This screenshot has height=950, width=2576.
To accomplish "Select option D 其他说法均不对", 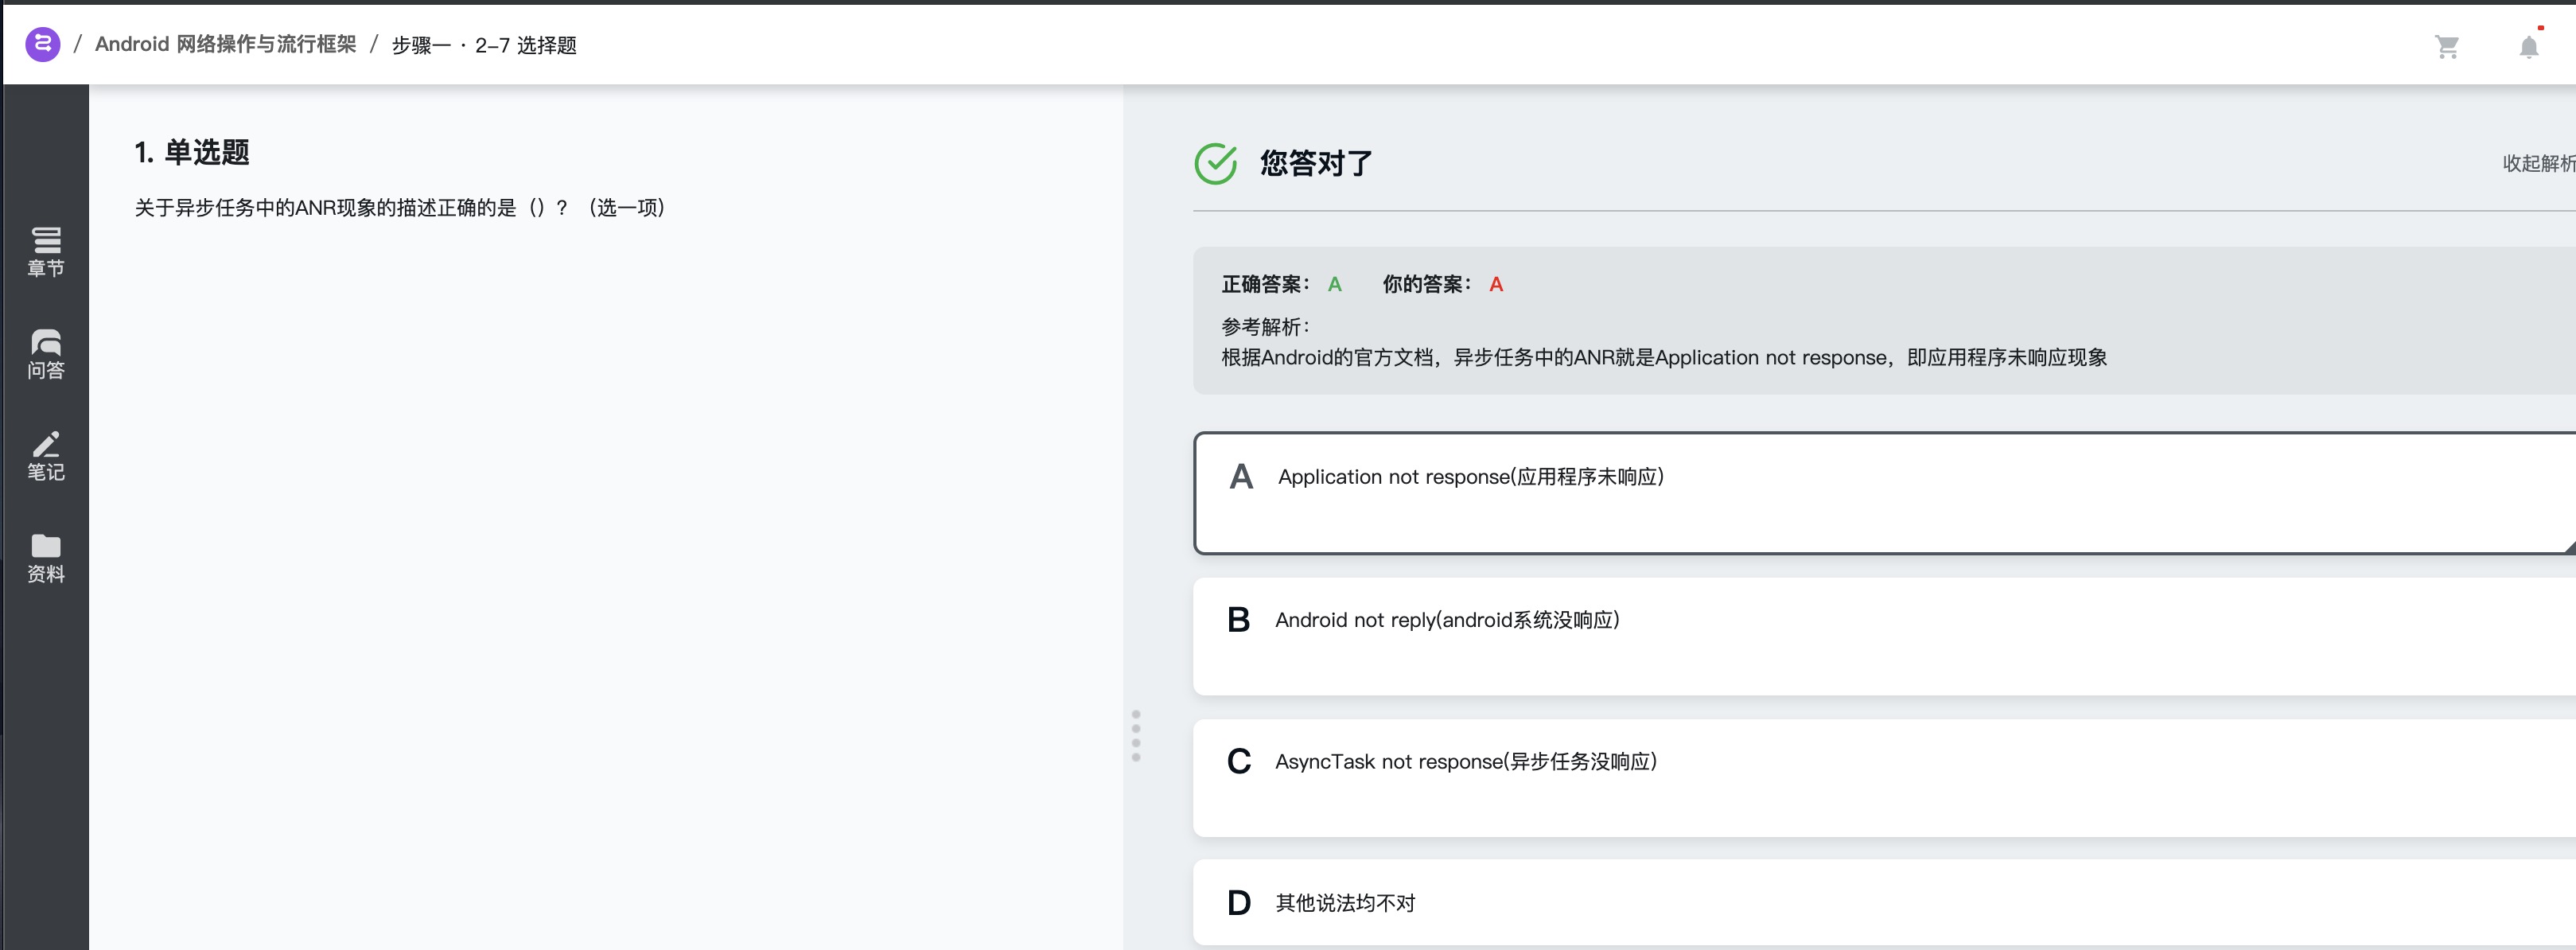I will click(x=1884, y=902).
